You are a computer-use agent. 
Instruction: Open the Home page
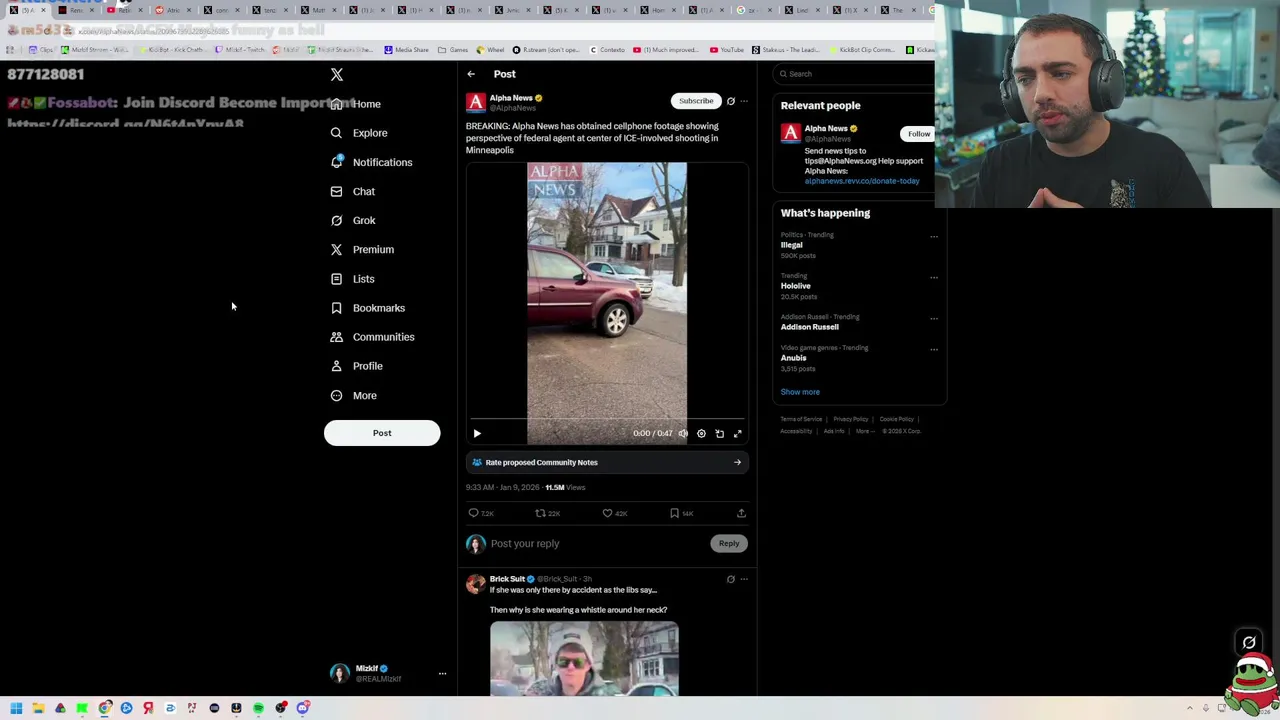point(356,104)
